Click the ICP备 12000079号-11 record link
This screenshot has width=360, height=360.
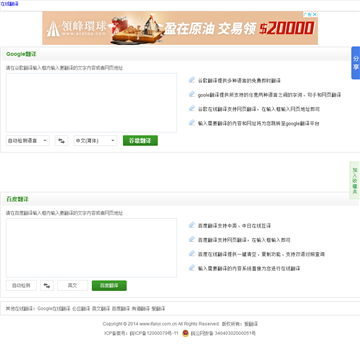click(x=154, y=333)
